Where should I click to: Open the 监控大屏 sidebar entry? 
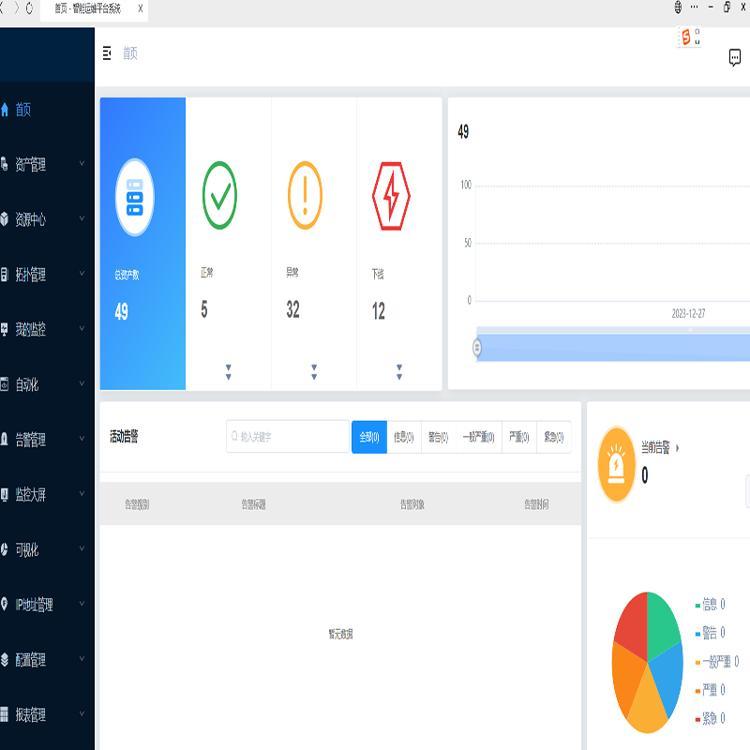(40, 495)
